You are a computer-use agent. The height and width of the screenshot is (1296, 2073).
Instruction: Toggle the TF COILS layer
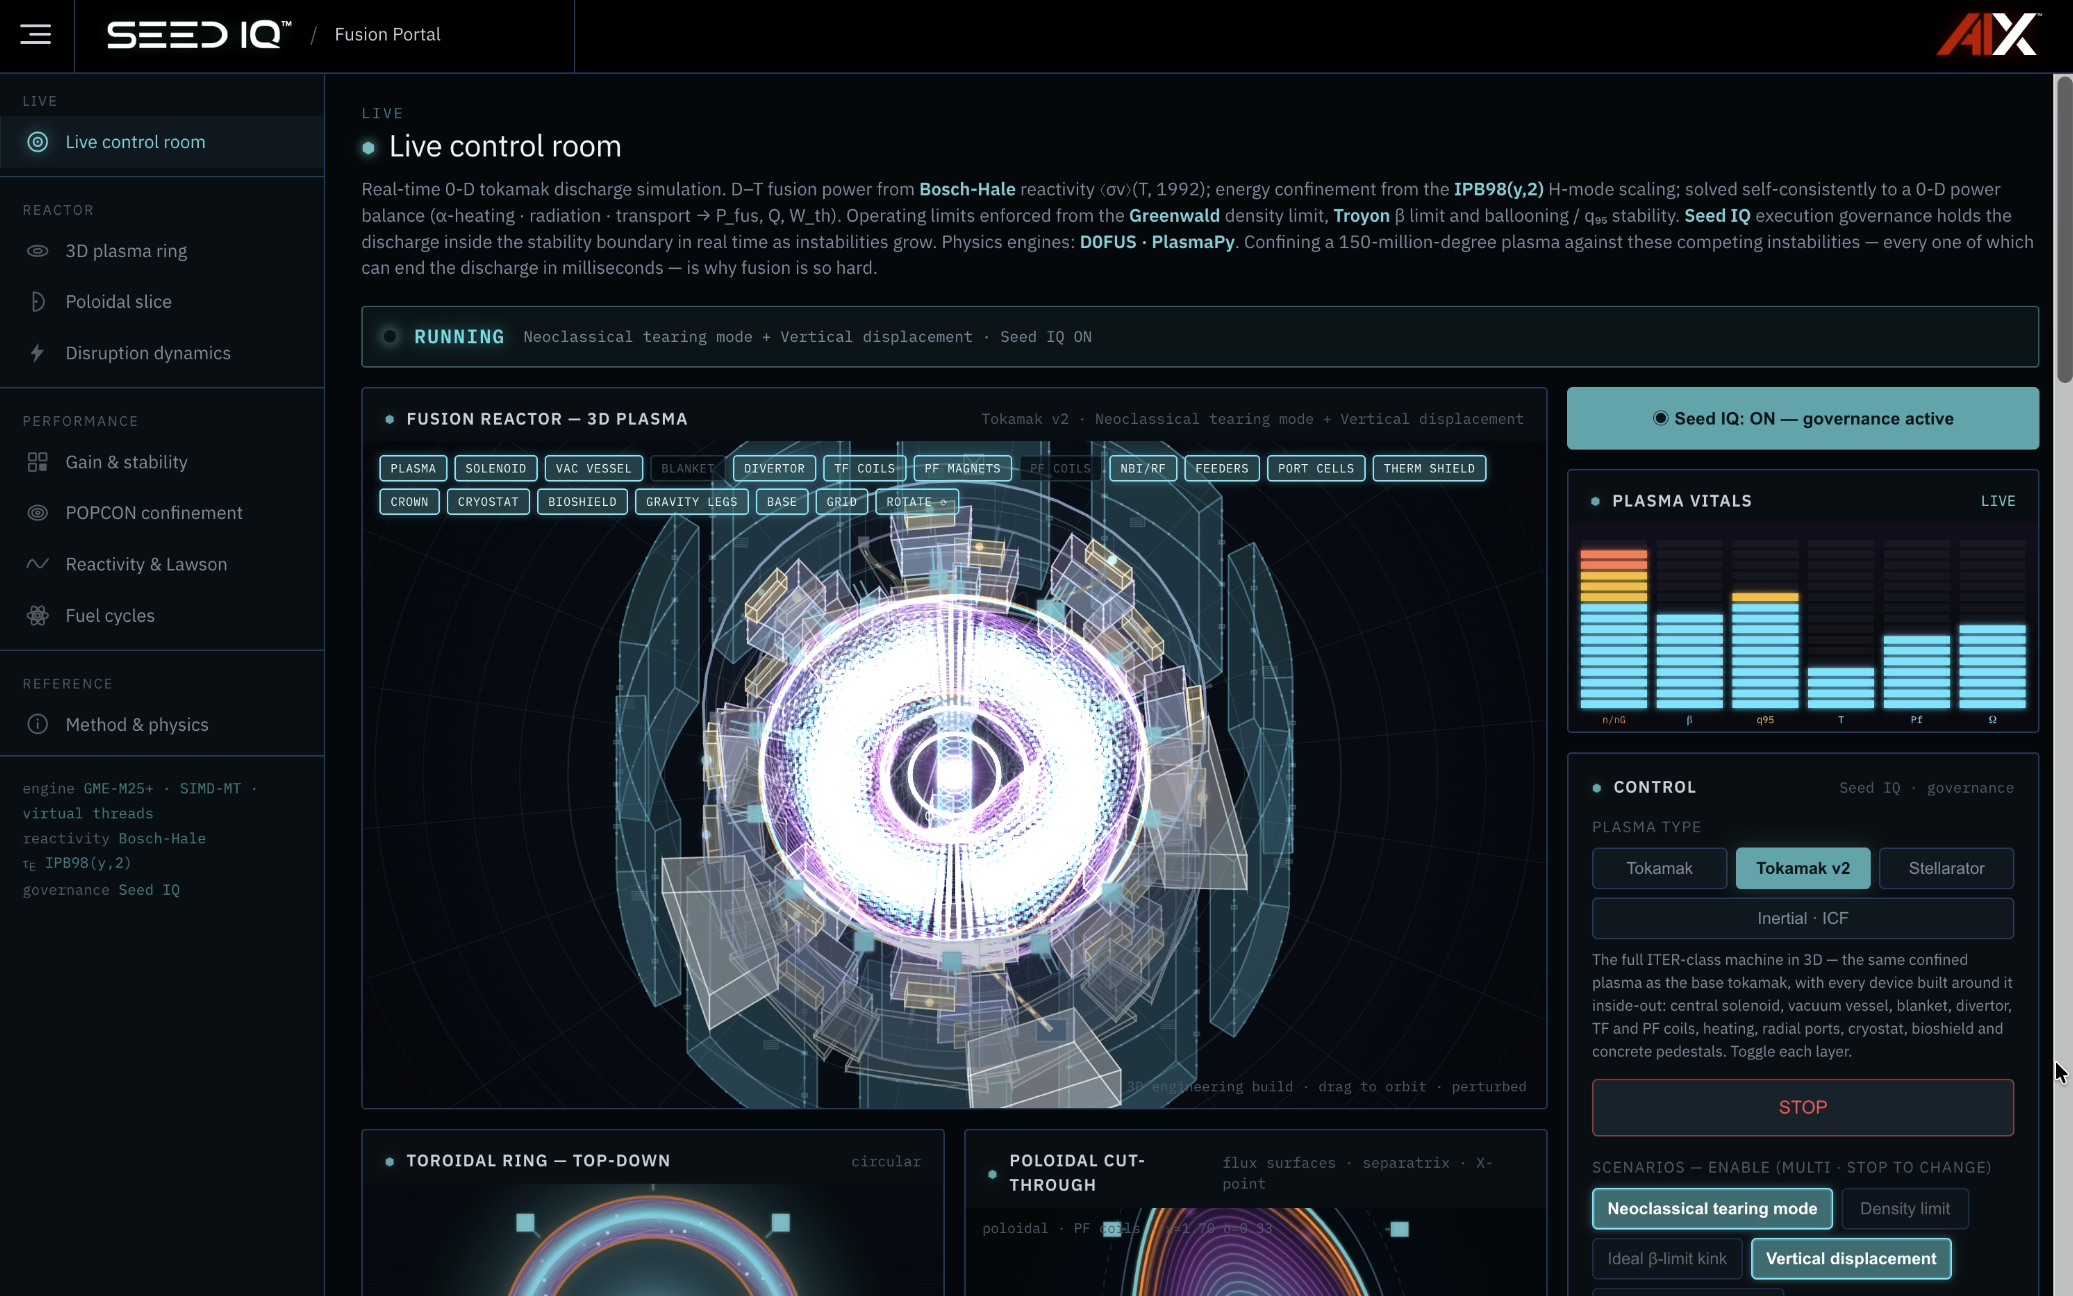(x=865, y=468)
